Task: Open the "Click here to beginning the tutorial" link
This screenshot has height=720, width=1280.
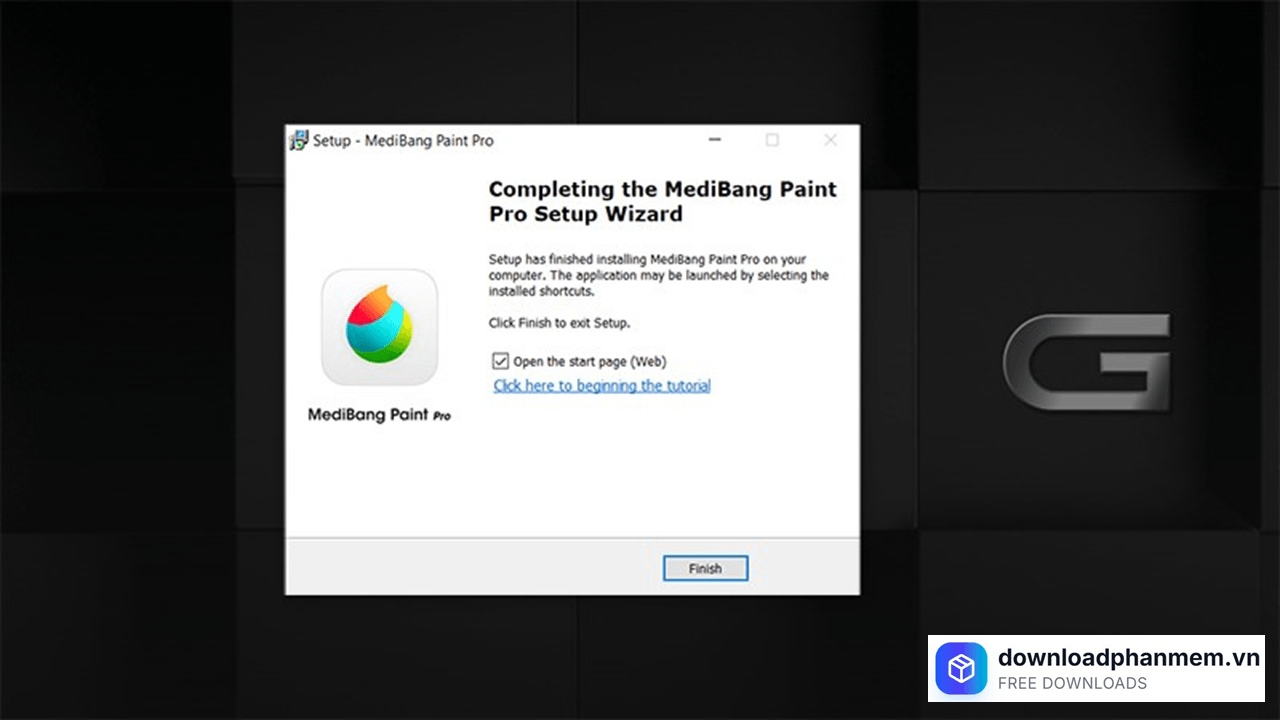Action: tap(601, 386)
